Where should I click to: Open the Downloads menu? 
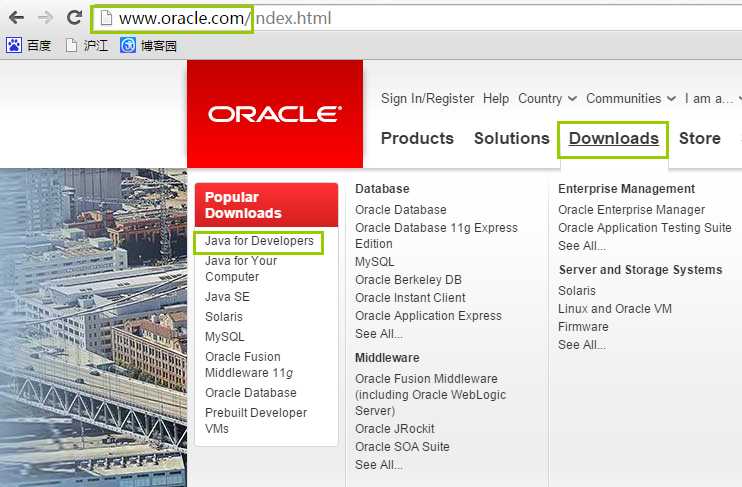(x=613, y=138)
